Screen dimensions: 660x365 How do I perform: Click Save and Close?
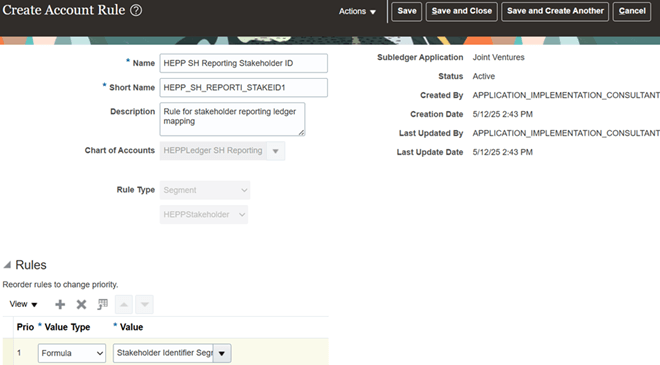point(461,11)
